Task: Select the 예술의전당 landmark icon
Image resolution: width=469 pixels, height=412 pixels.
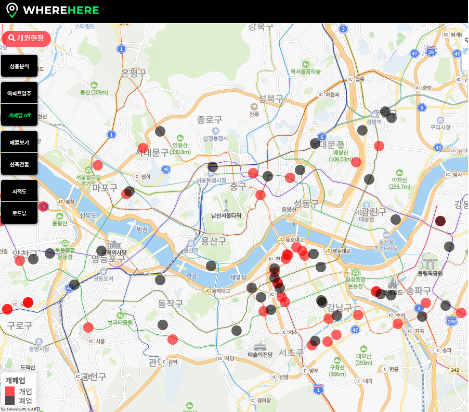Action: pos(260,347)
